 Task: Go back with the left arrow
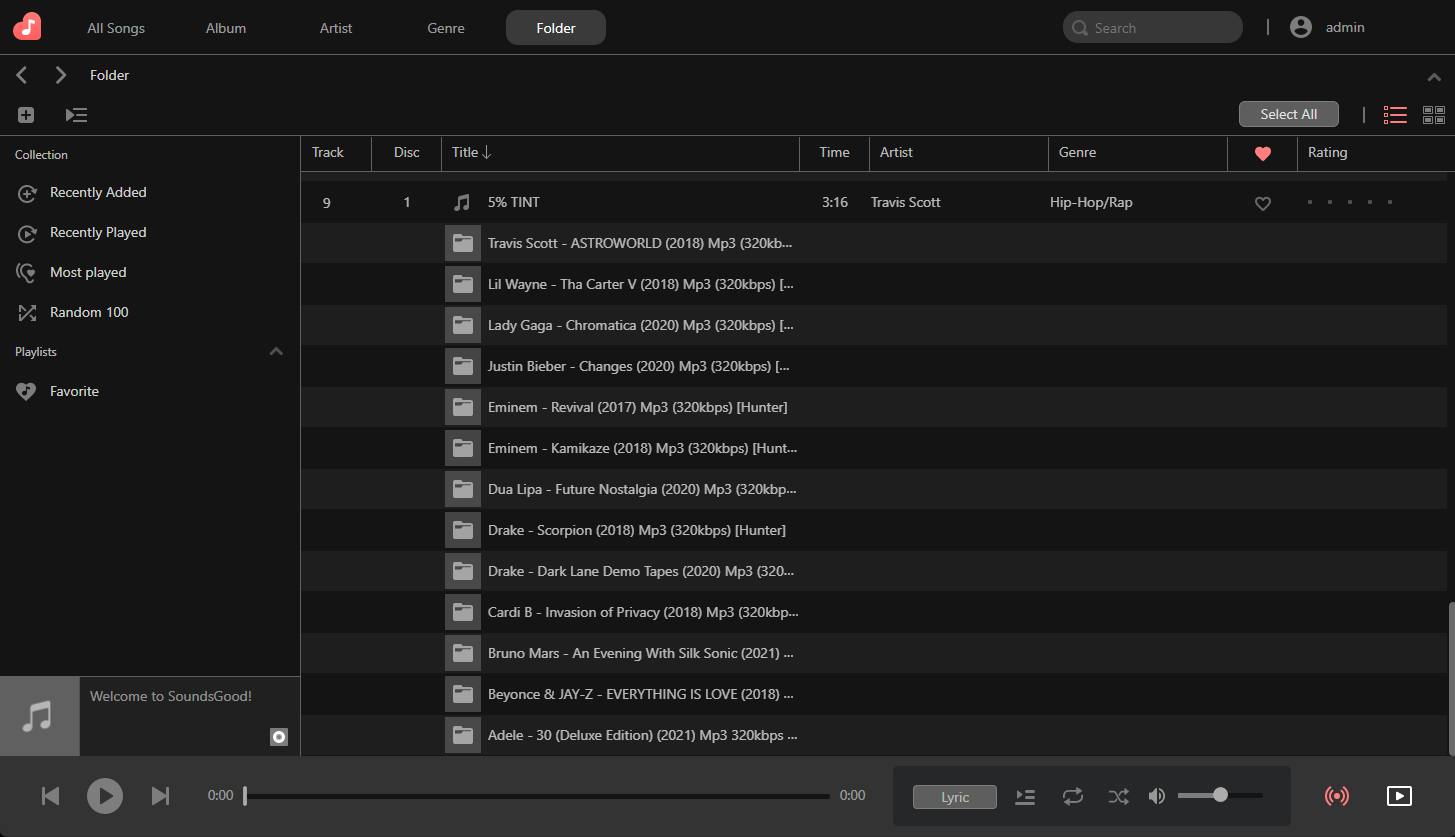coord(22,75)
